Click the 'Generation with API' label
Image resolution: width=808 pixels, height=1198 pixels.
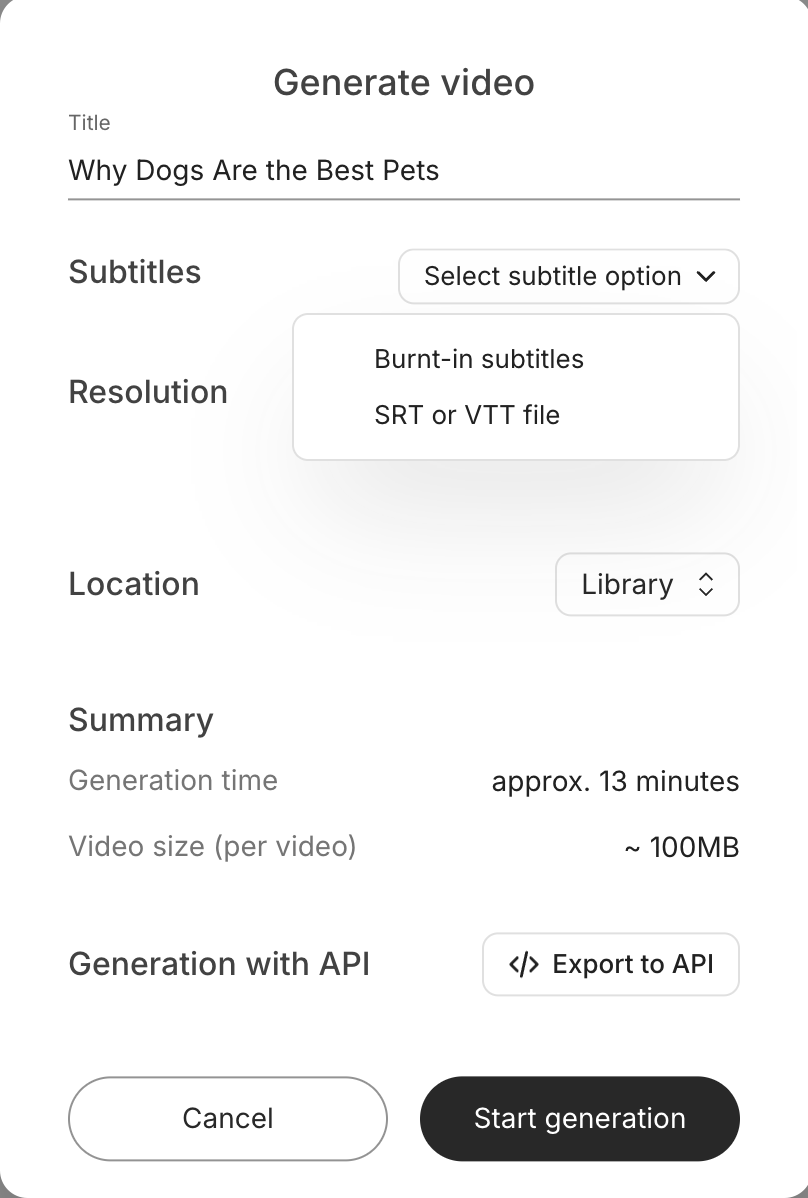[219, 964]
